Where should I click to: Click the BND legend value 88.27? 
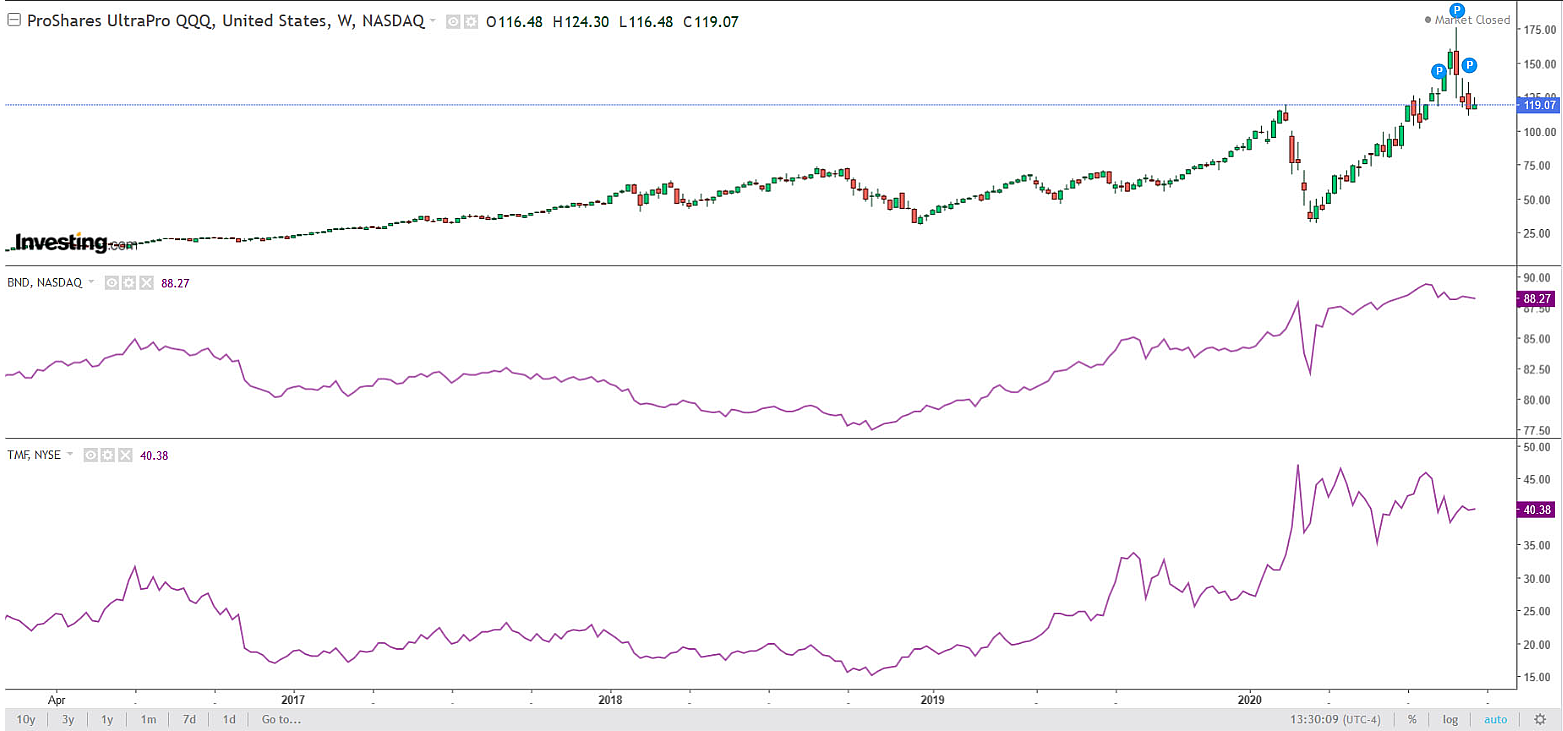[175, 283]
